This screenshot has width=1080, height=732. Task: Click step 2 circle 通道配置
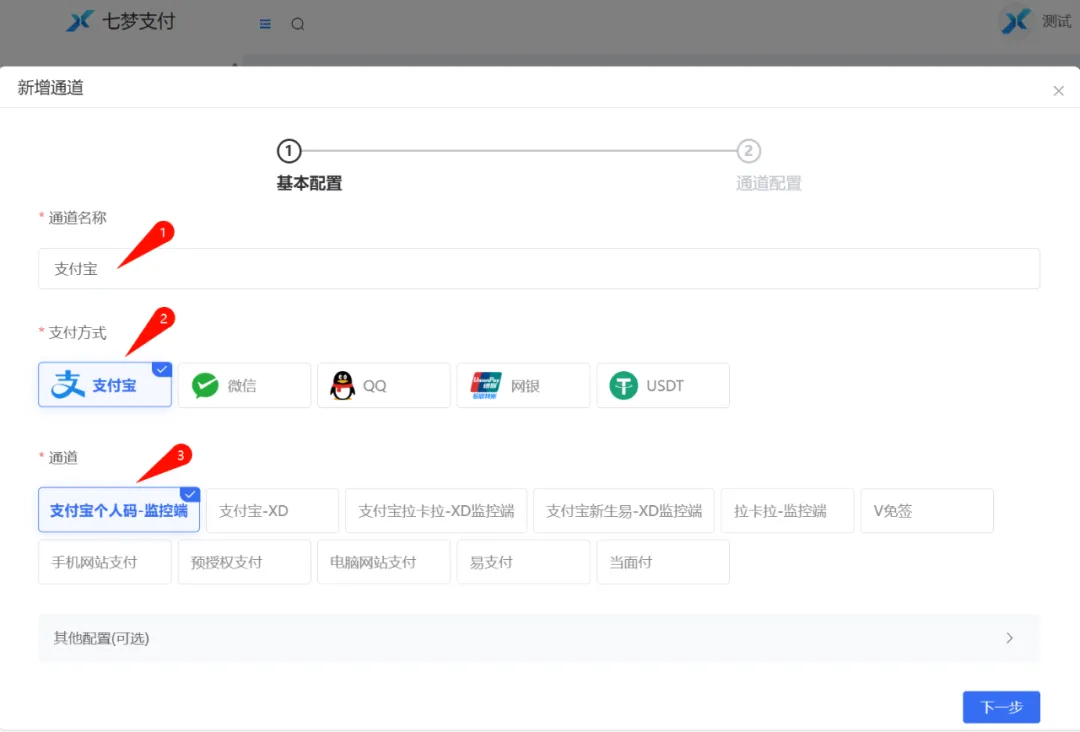coord(749,151)
